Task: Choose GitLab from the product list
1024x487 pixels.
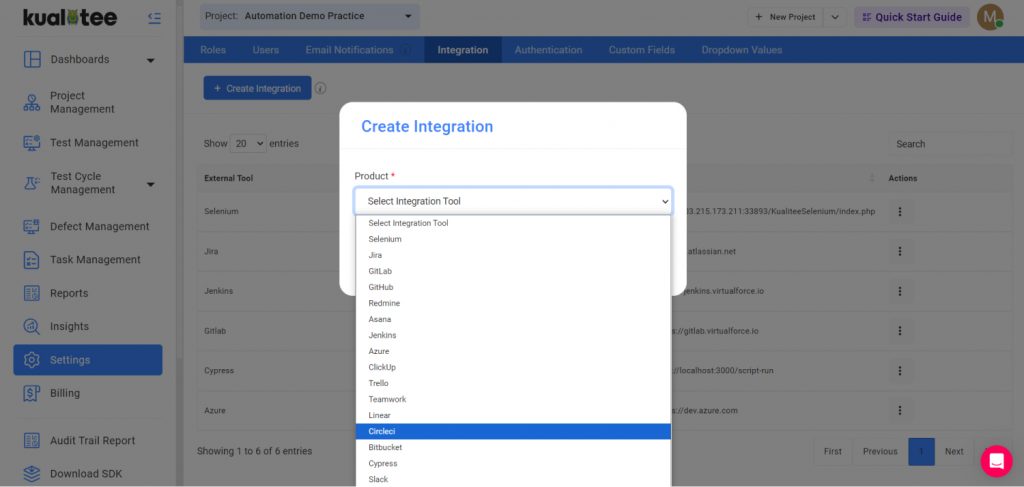Action: click(x=513, y=271)
